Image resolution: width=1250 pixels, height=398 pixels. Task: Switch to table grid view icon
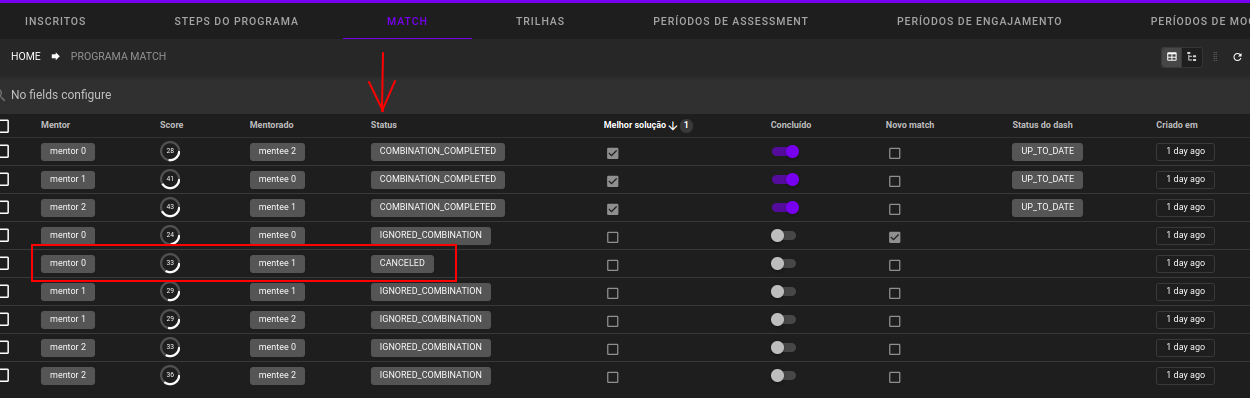point(1172,57)
